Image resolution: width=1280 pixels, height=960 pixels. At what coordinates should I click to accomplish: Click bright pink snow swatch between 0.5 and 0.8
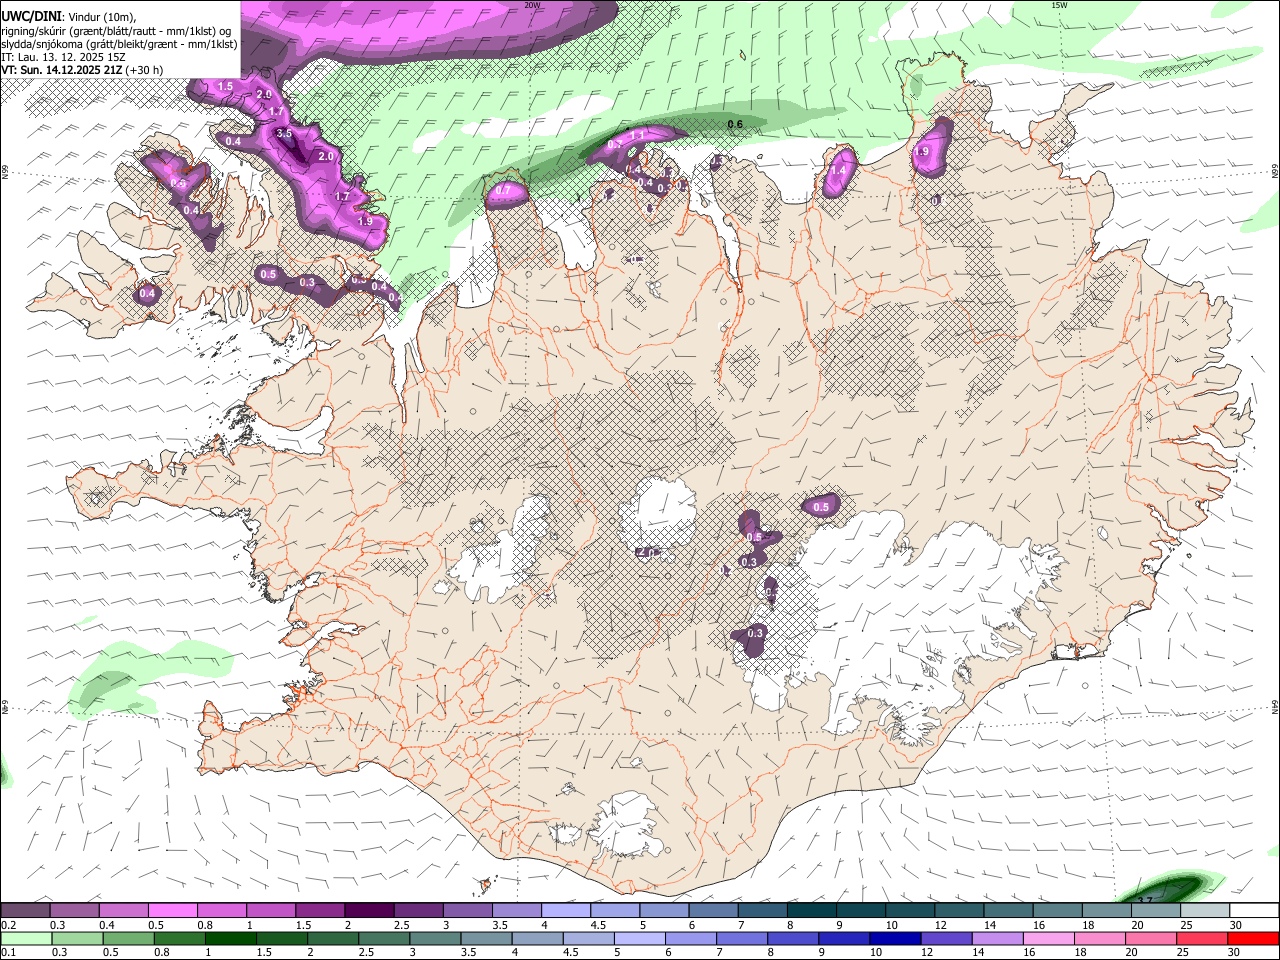[172, 911]
